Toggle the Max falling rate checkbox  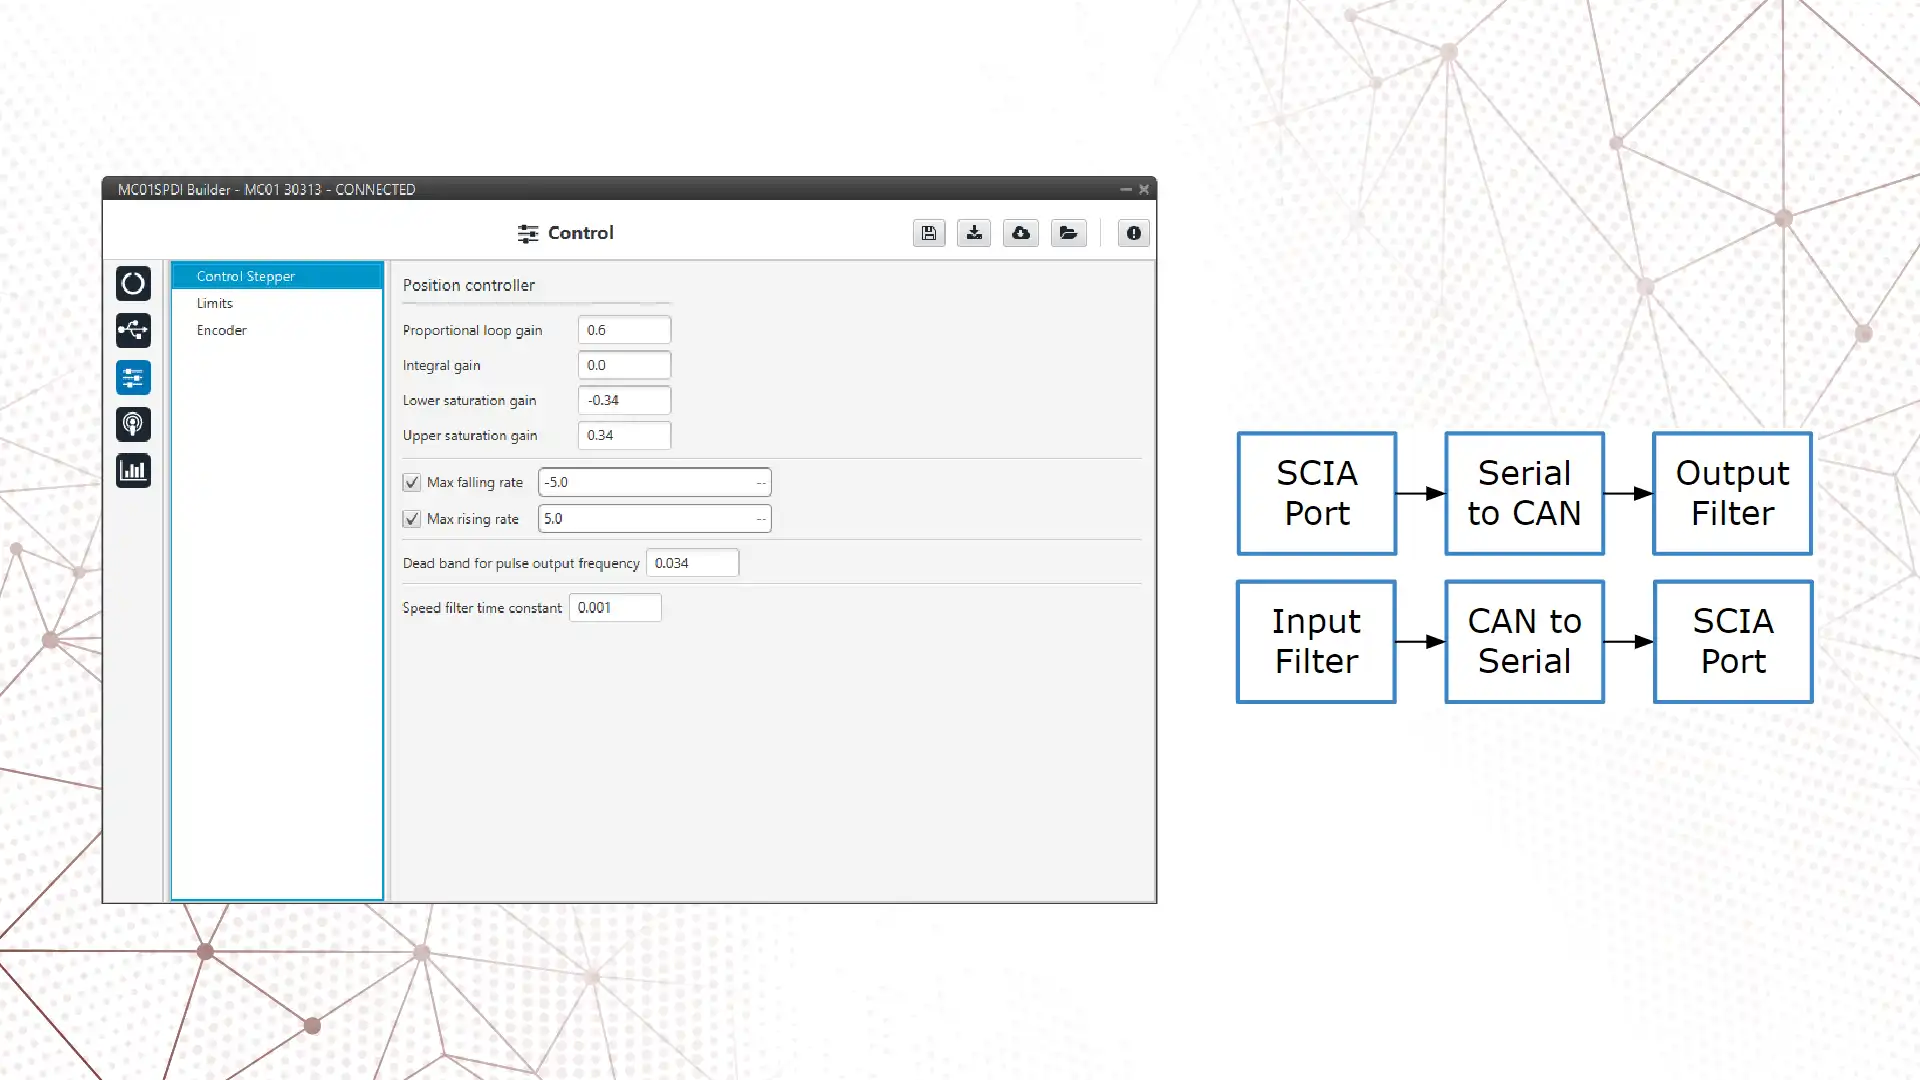[412, 482]
